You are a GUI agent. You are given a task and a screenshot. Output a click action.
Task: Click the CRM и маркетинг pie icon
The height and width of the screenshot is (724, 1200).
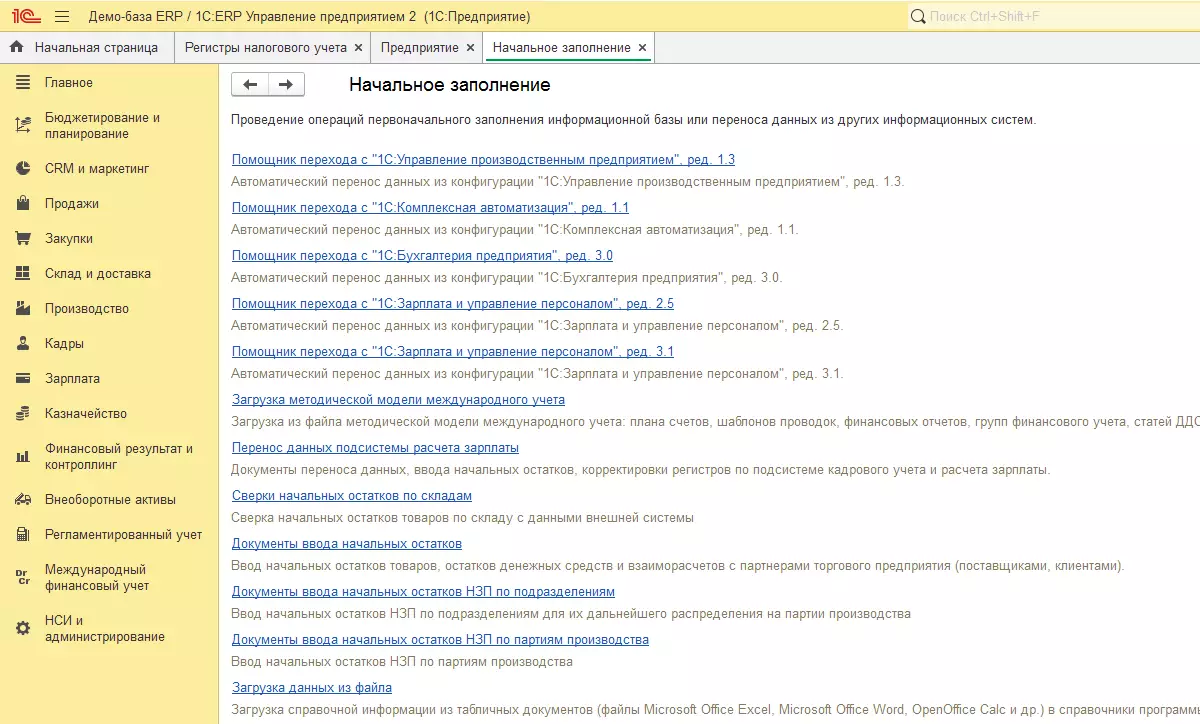tap(23, 169)
